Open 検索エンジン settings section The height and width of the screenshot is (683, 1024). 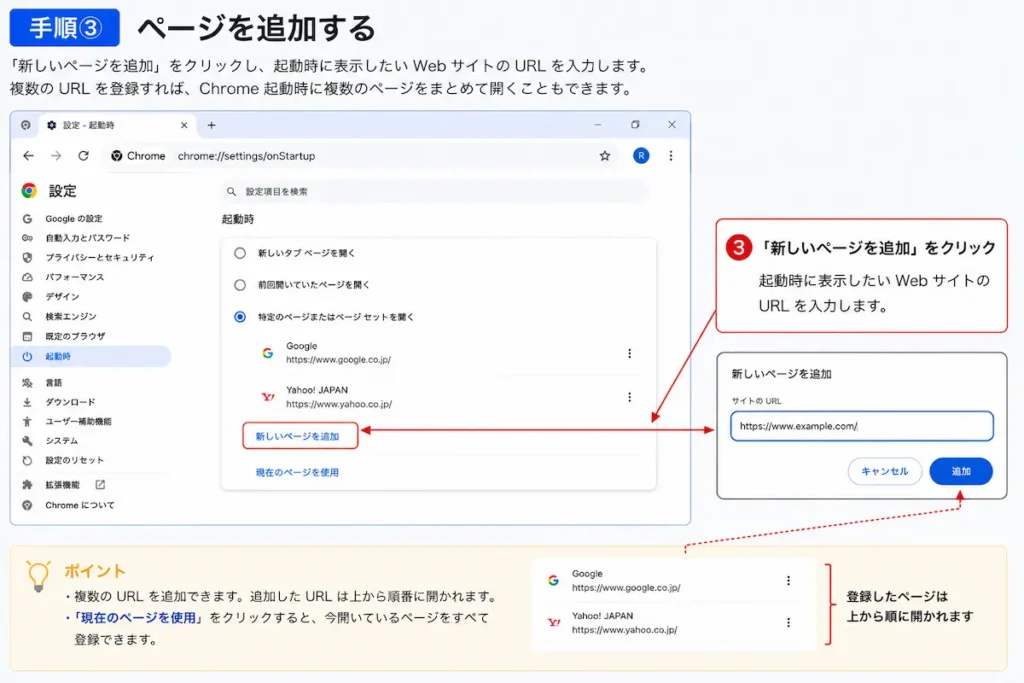pyautogui.click(x=71, y=317)
